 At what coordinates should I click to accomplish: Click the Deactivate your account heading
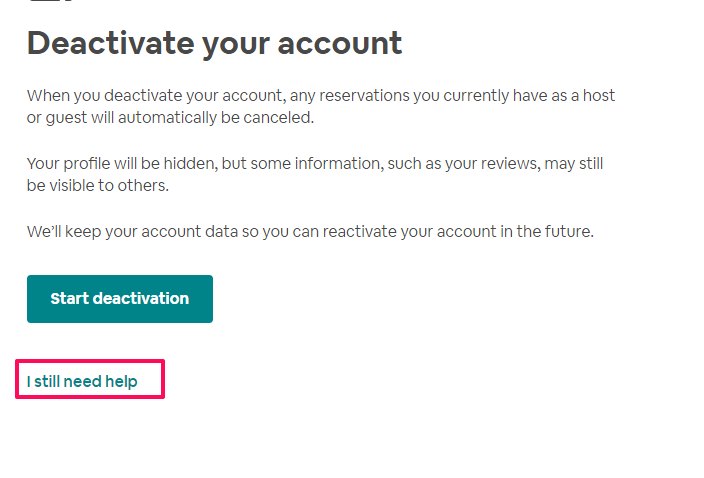click(x=215, y=44)
